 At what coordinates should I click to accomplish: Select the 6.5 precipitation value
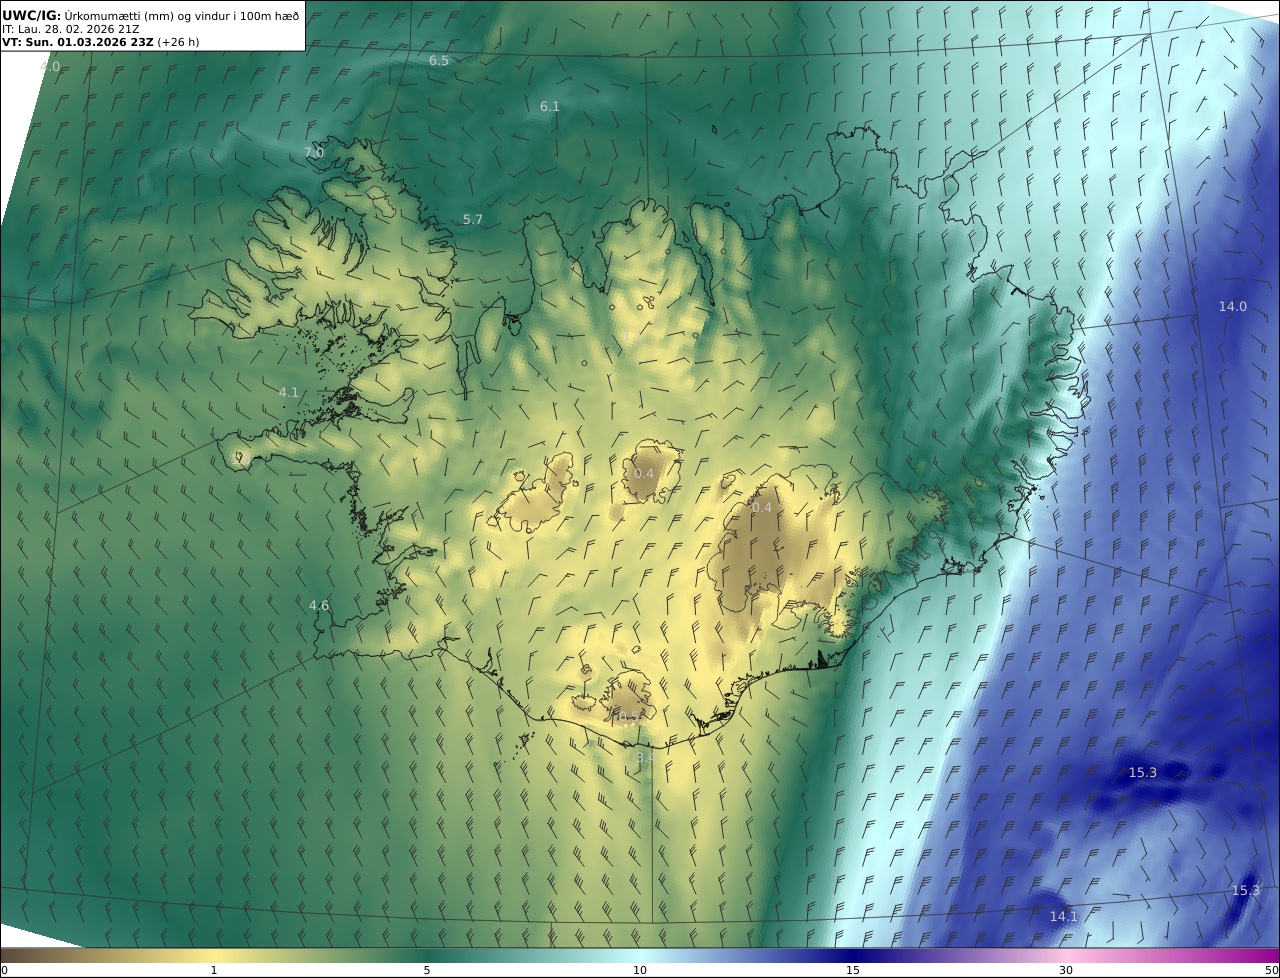pyautogui.click(x=439, y=61)
